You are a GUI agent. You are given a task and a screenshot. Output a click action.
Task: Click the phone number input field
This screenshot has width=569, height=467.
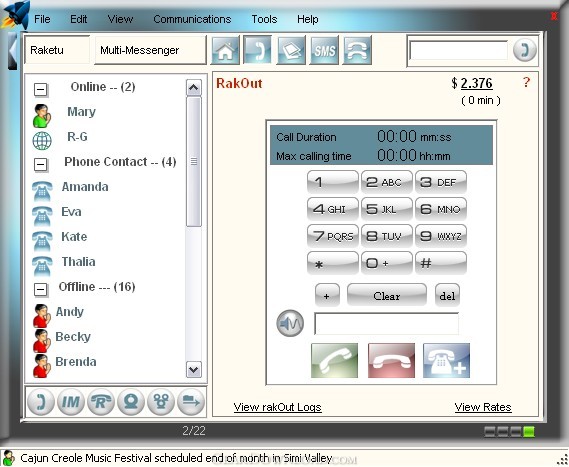click(x=386, y=323)
